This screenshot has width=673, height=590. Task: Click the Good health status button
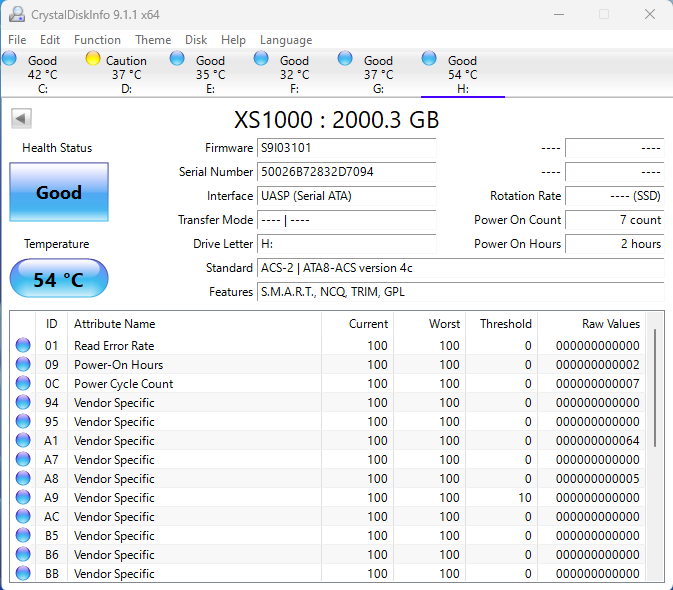click(59, 193)
